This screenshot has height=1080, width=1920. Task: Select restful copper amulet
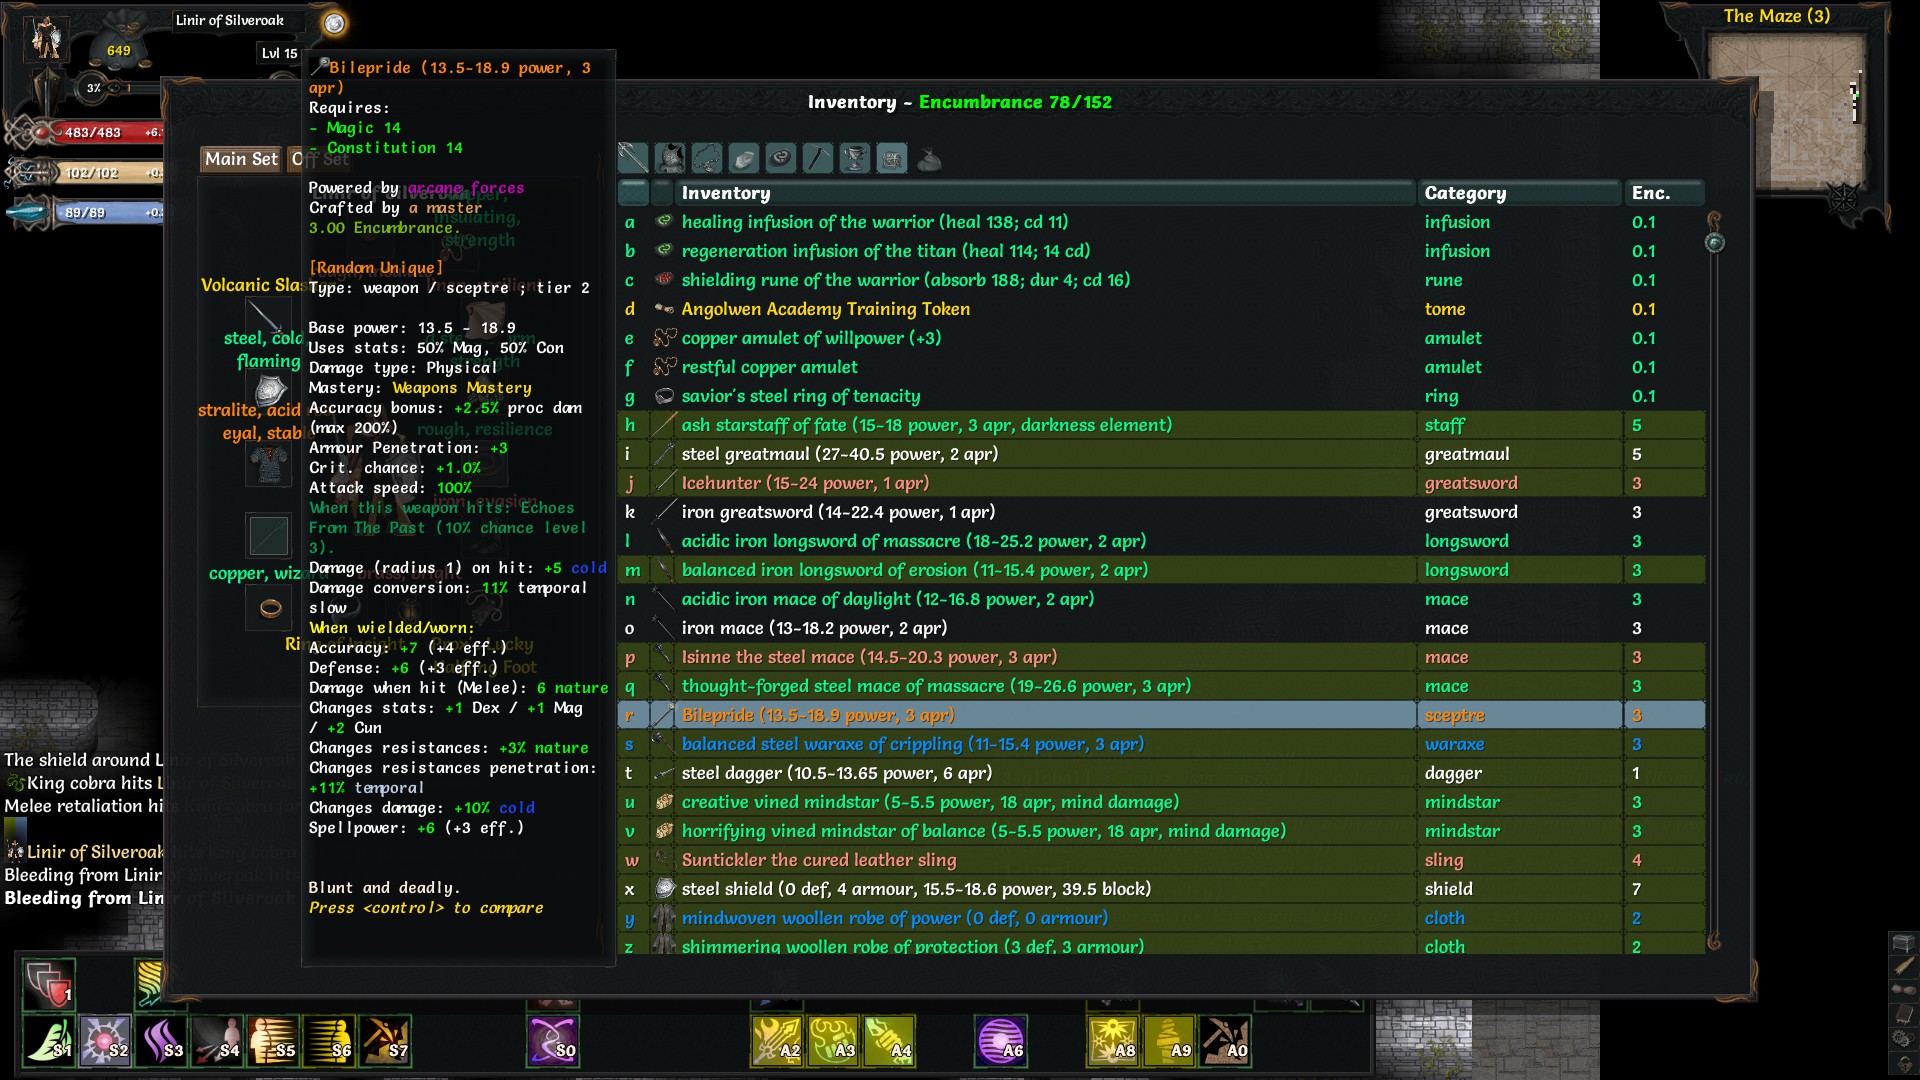[1161, 367]
